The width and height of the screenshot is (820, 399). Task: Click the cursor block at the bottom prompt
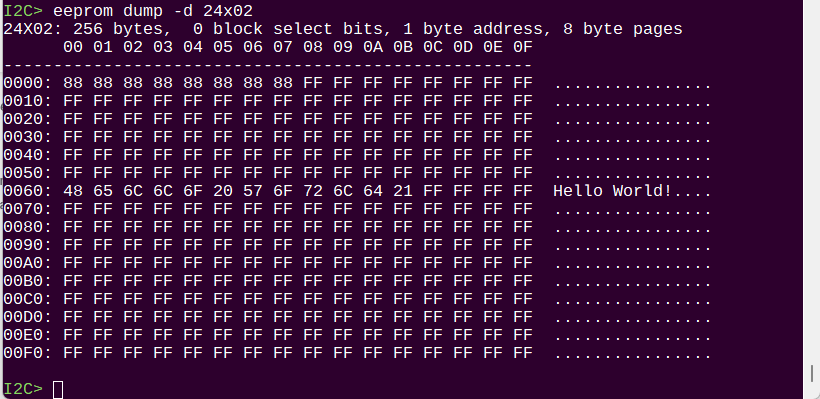(58, 390)
